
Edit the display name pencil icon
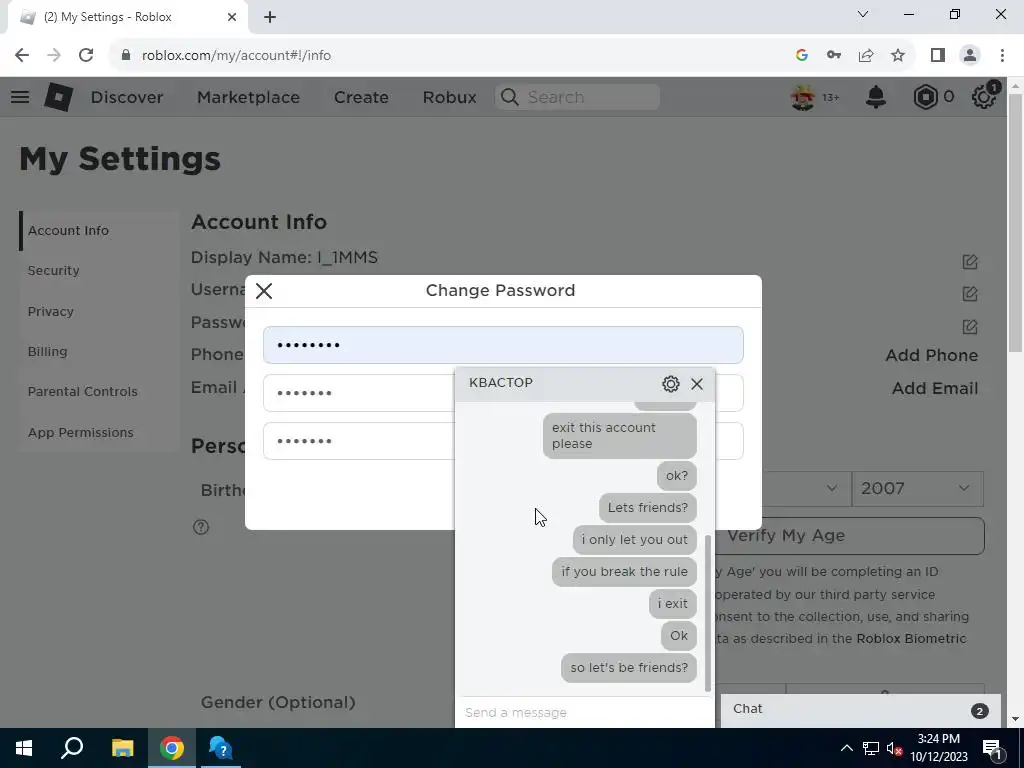(x=970, y=262)
